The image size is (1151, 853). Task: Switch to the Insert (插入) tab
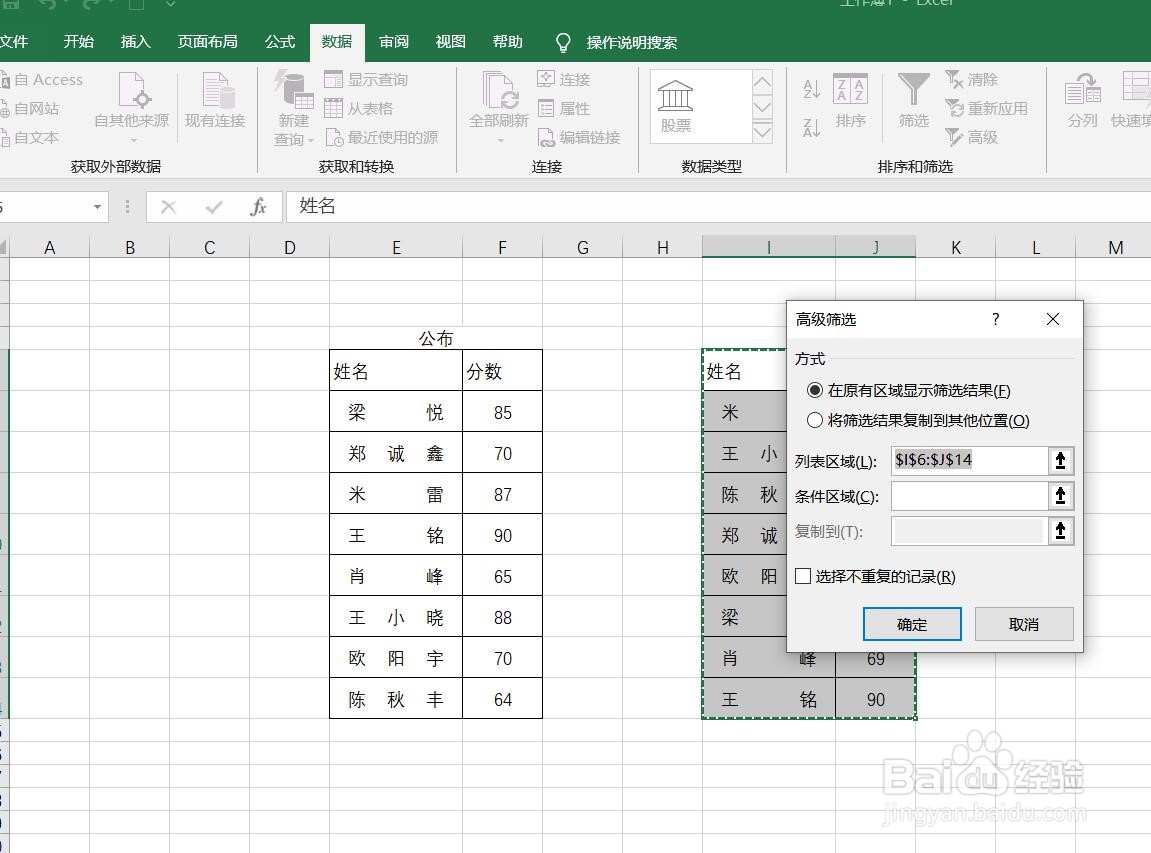click(x=136, y=42)
